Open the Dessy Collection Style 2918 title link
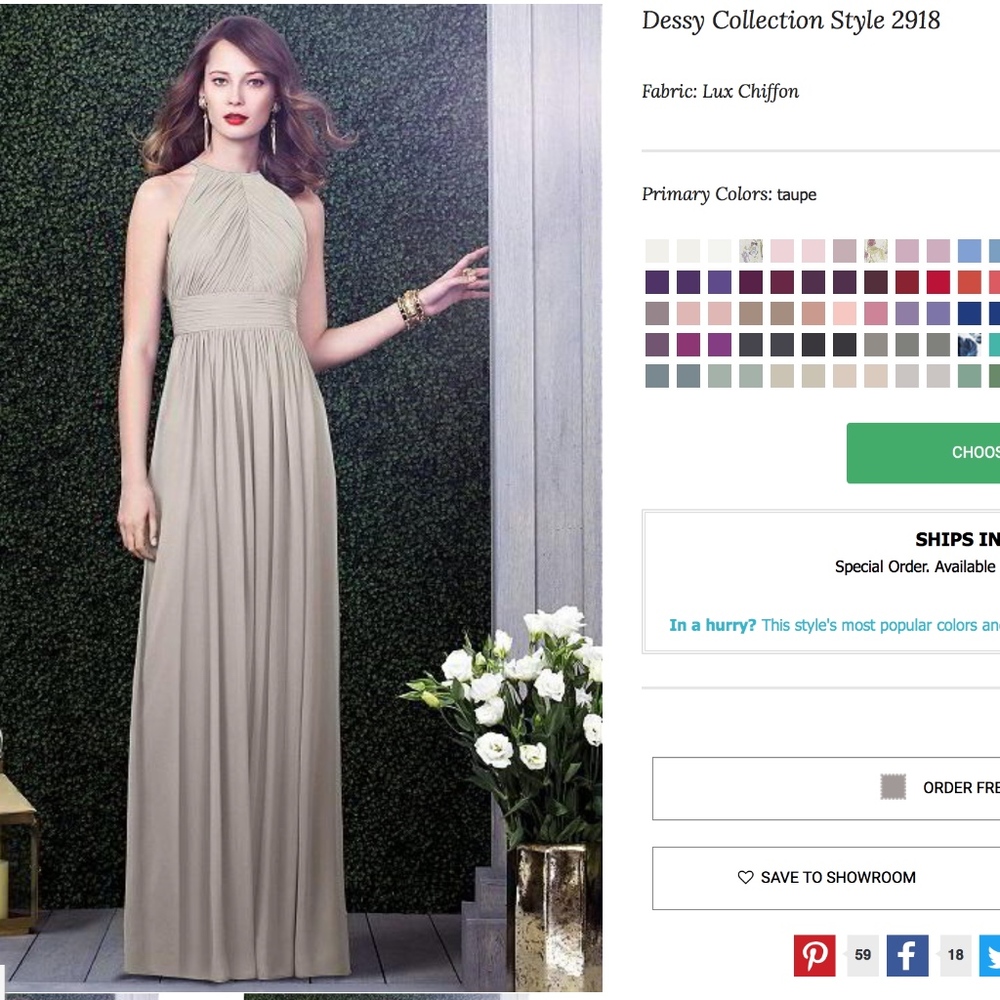Screen dimensions: 1000x1000 [790, 20]
